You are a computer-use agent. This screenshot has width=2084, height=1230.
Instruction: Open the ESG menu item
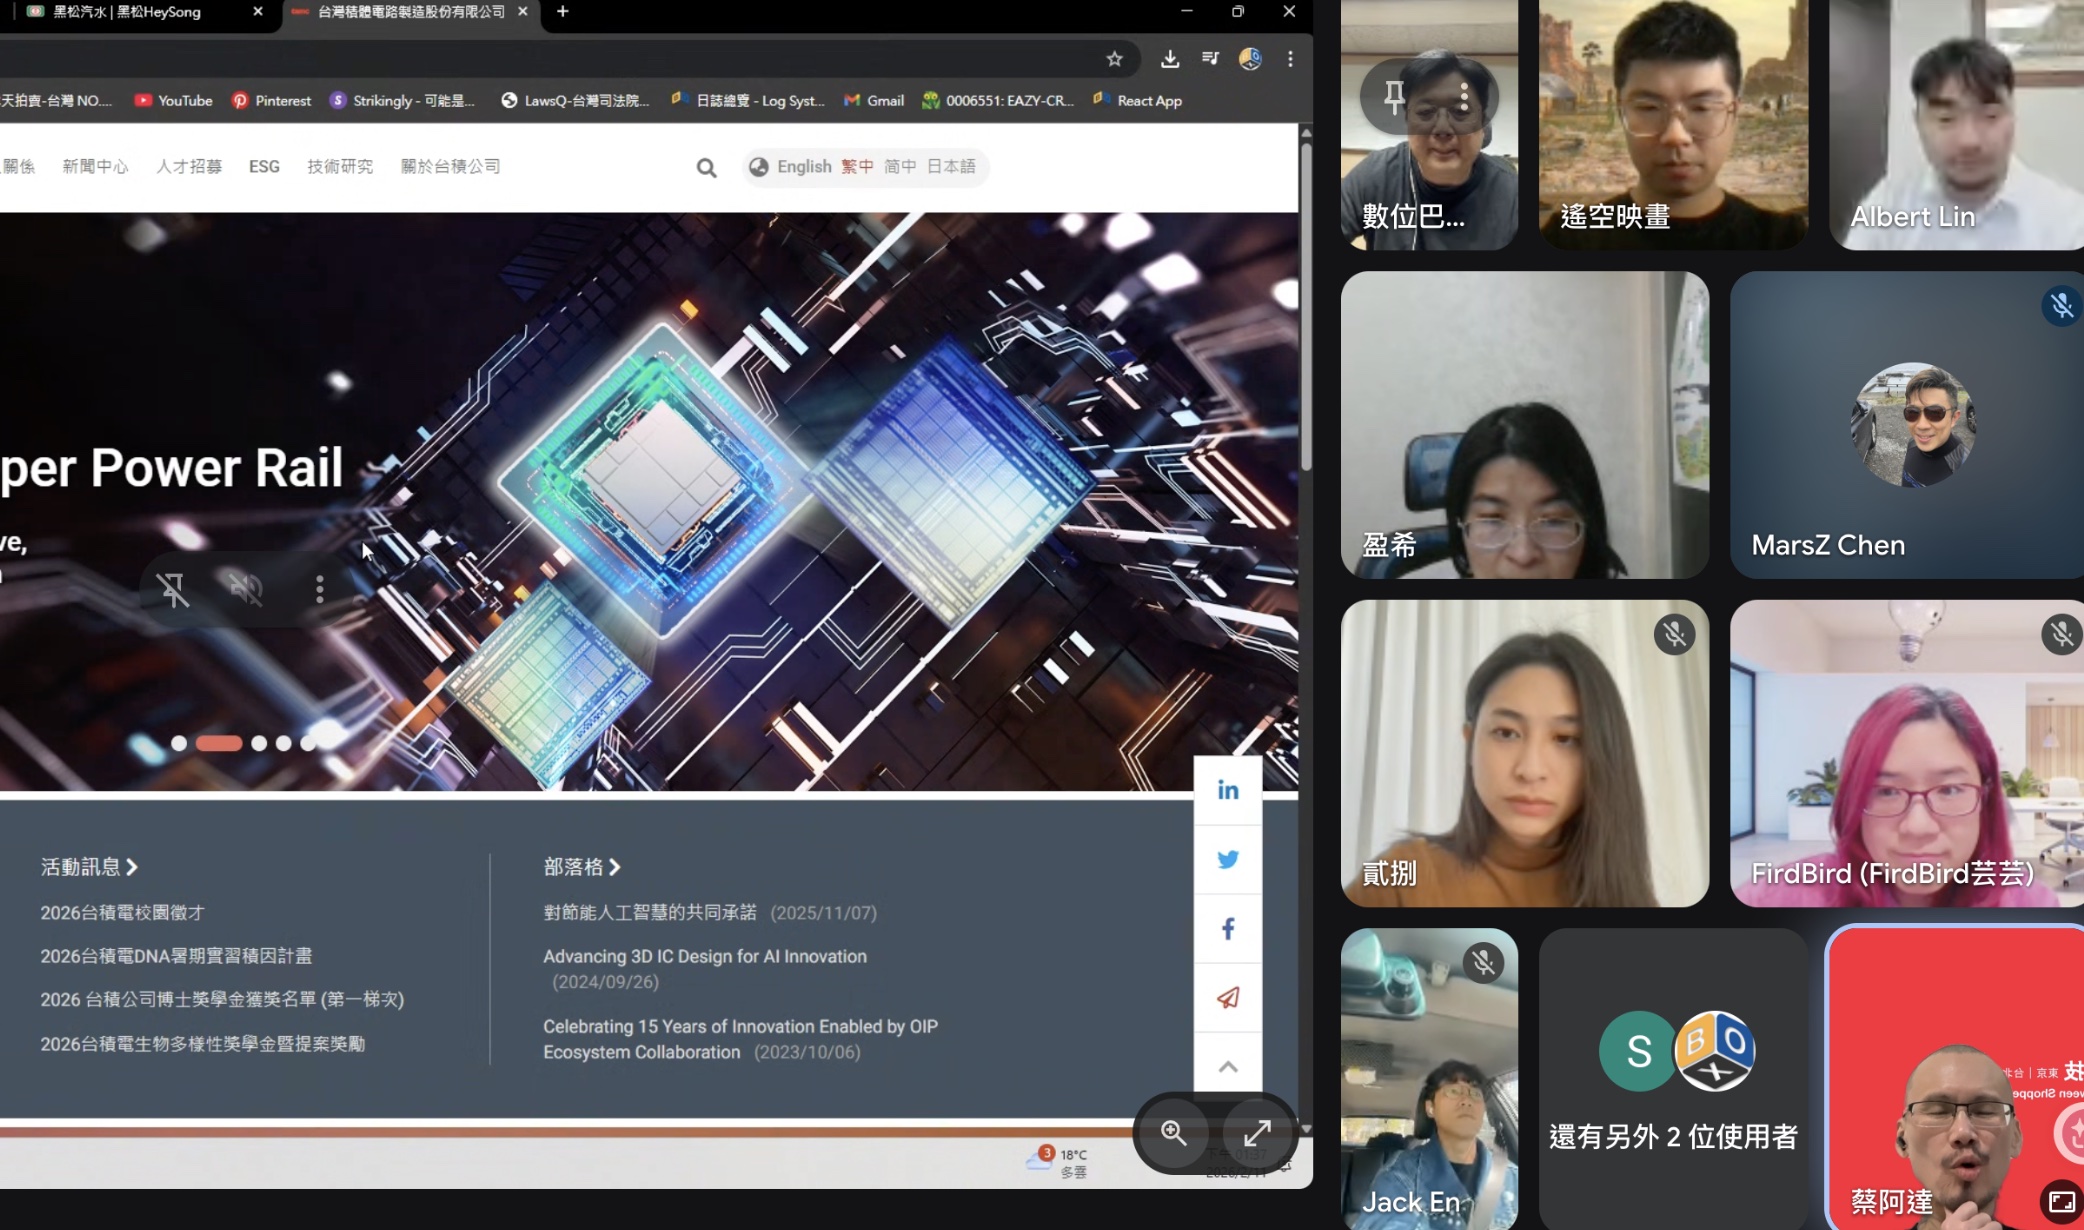[264, 166]
